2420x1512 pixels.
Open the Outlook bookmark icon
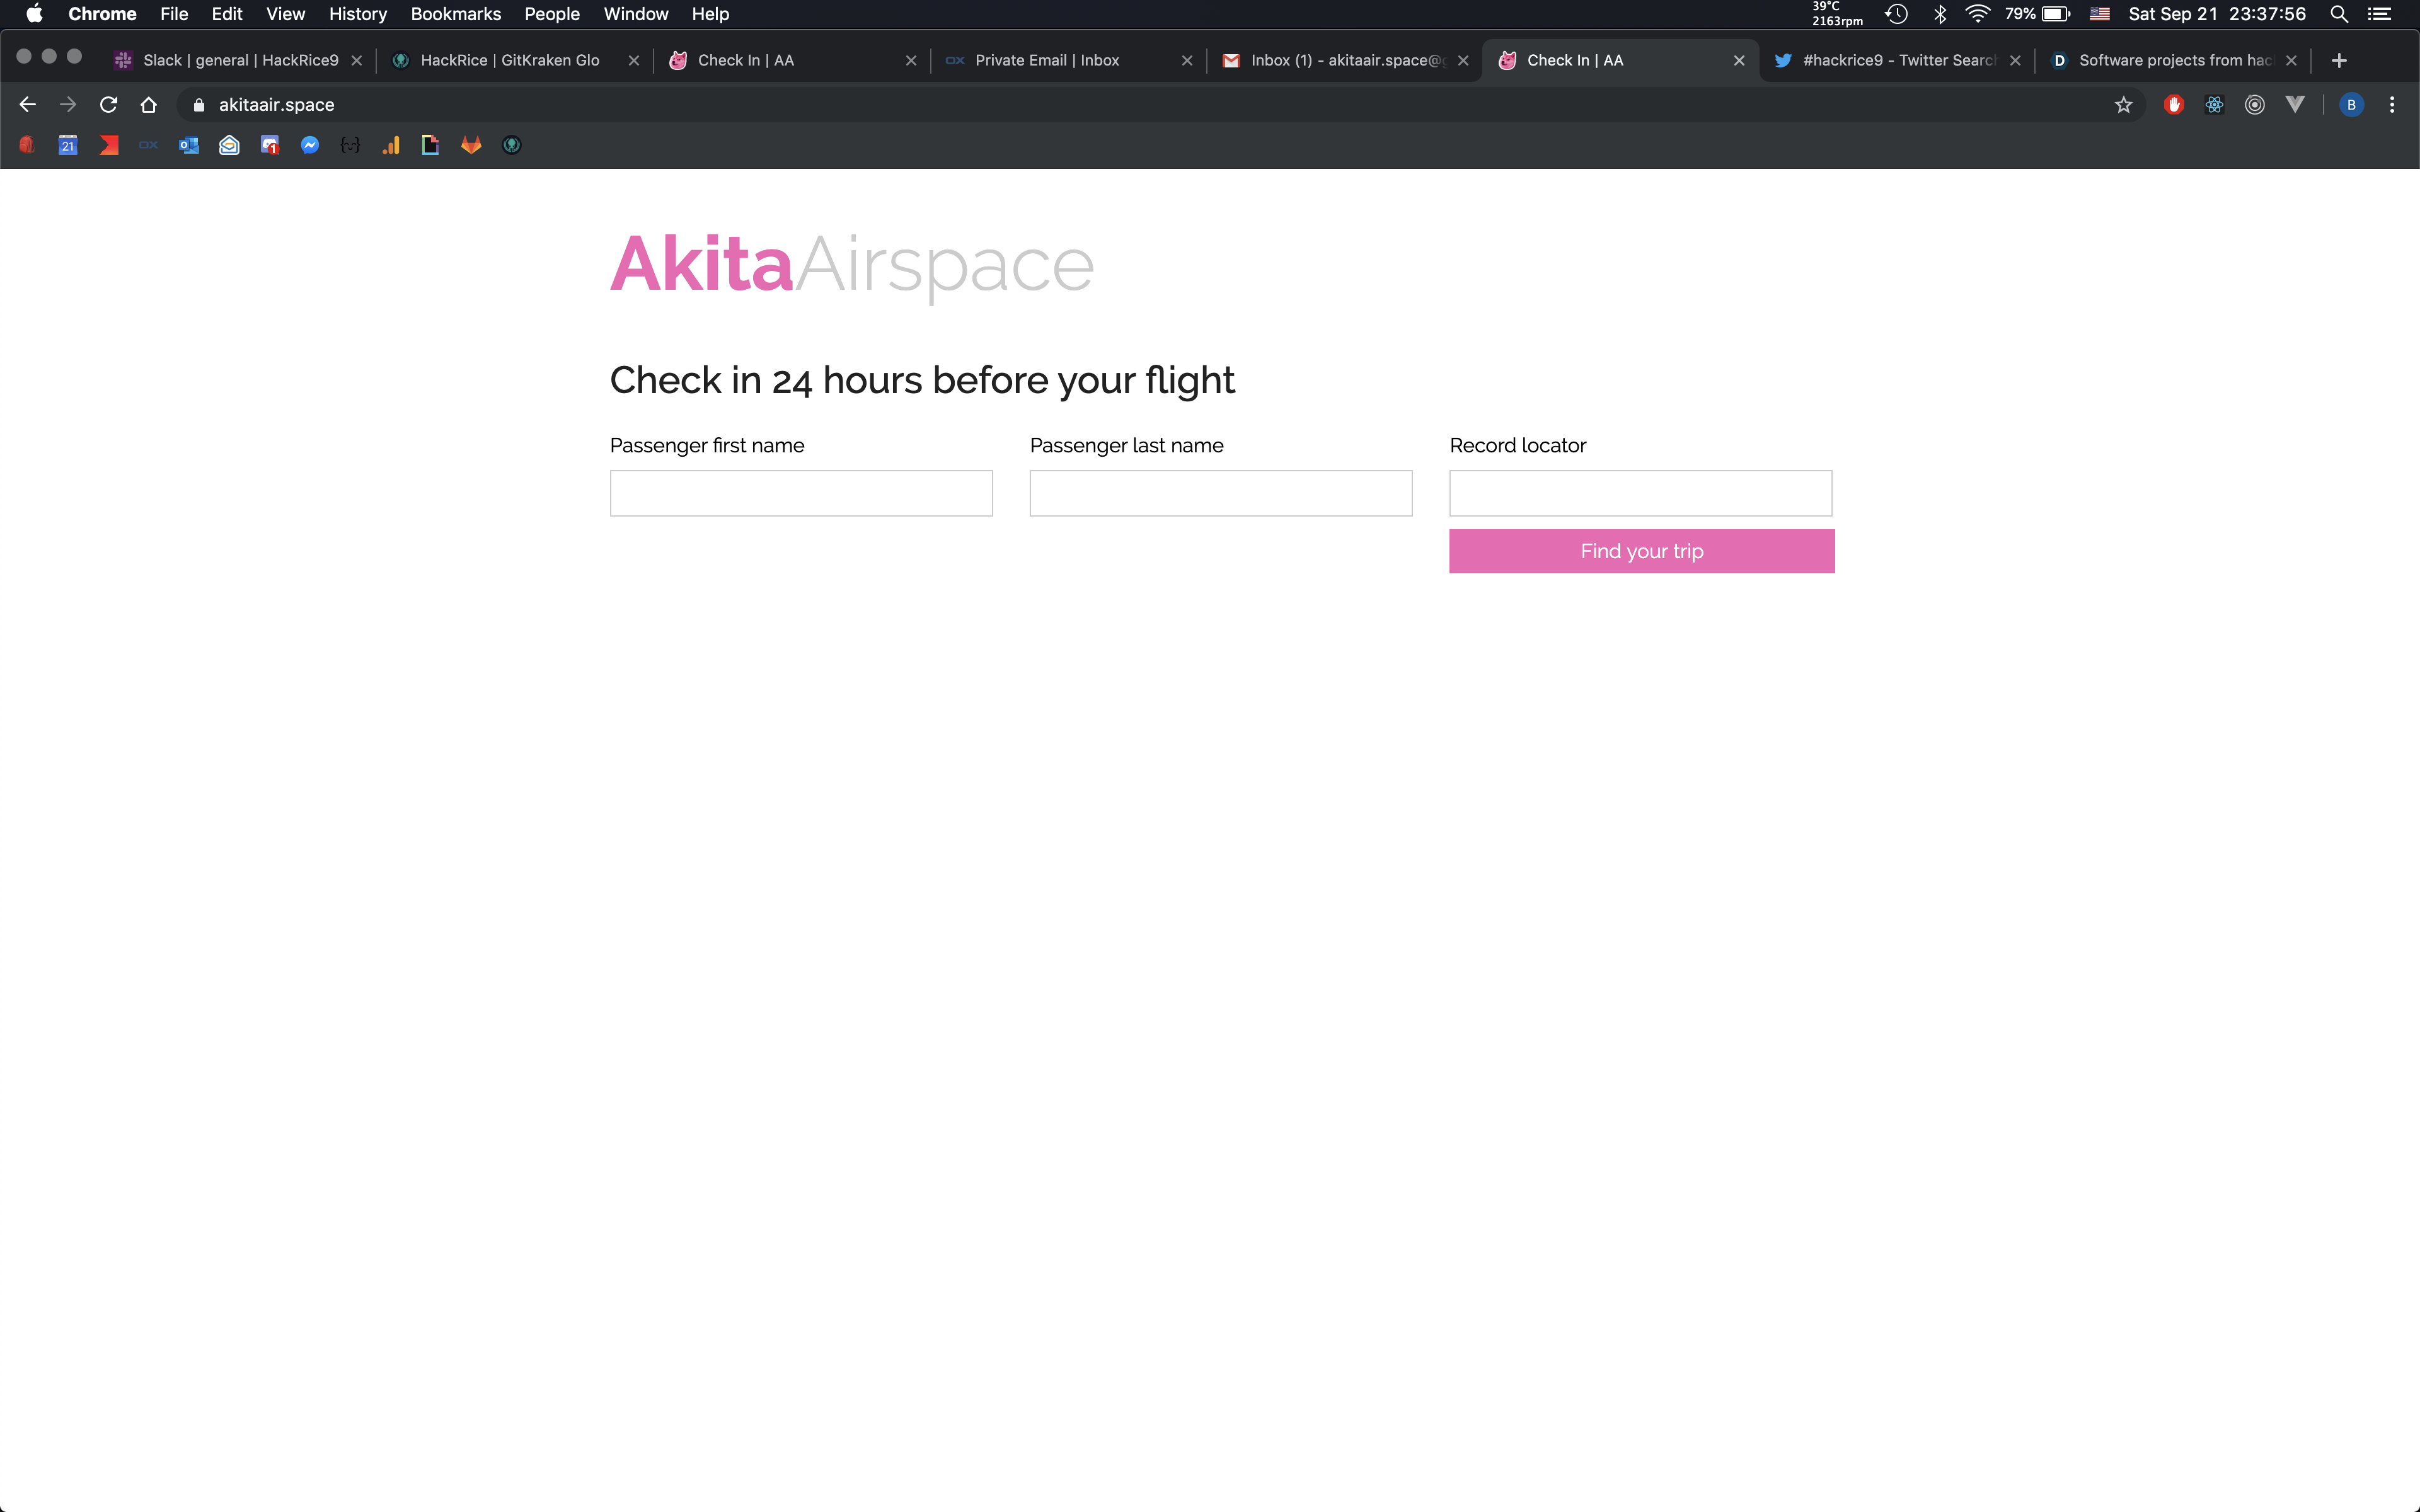[189, 146]
